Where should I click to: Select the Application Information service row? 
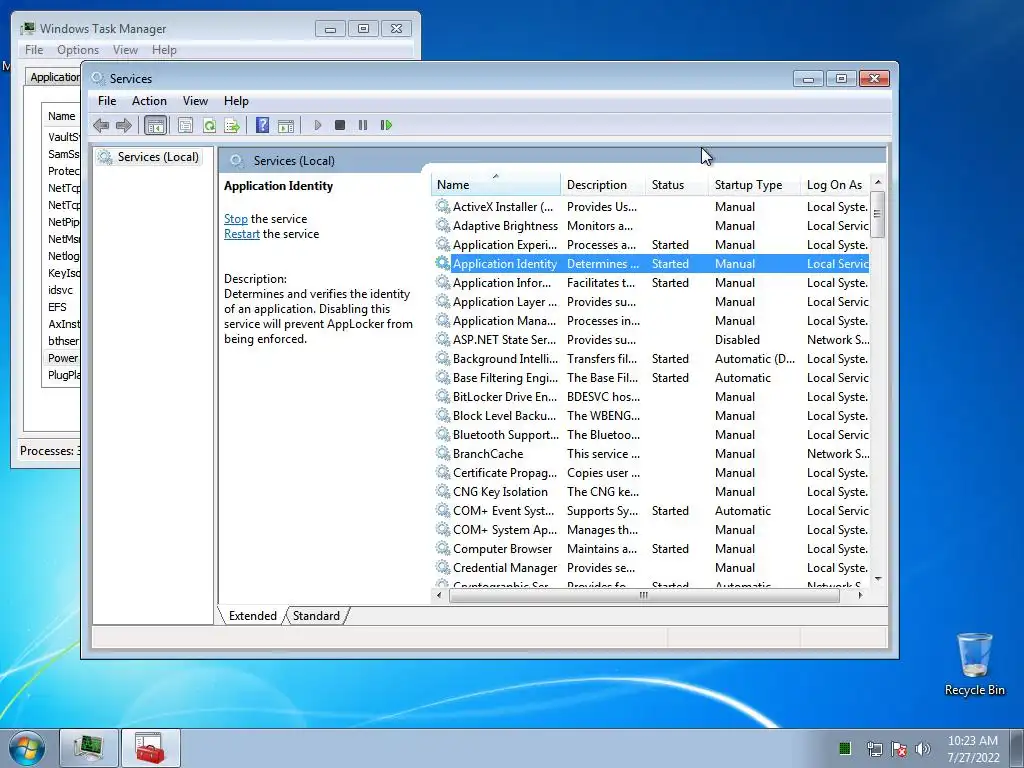pyautogui.click(x=651, y=282)
